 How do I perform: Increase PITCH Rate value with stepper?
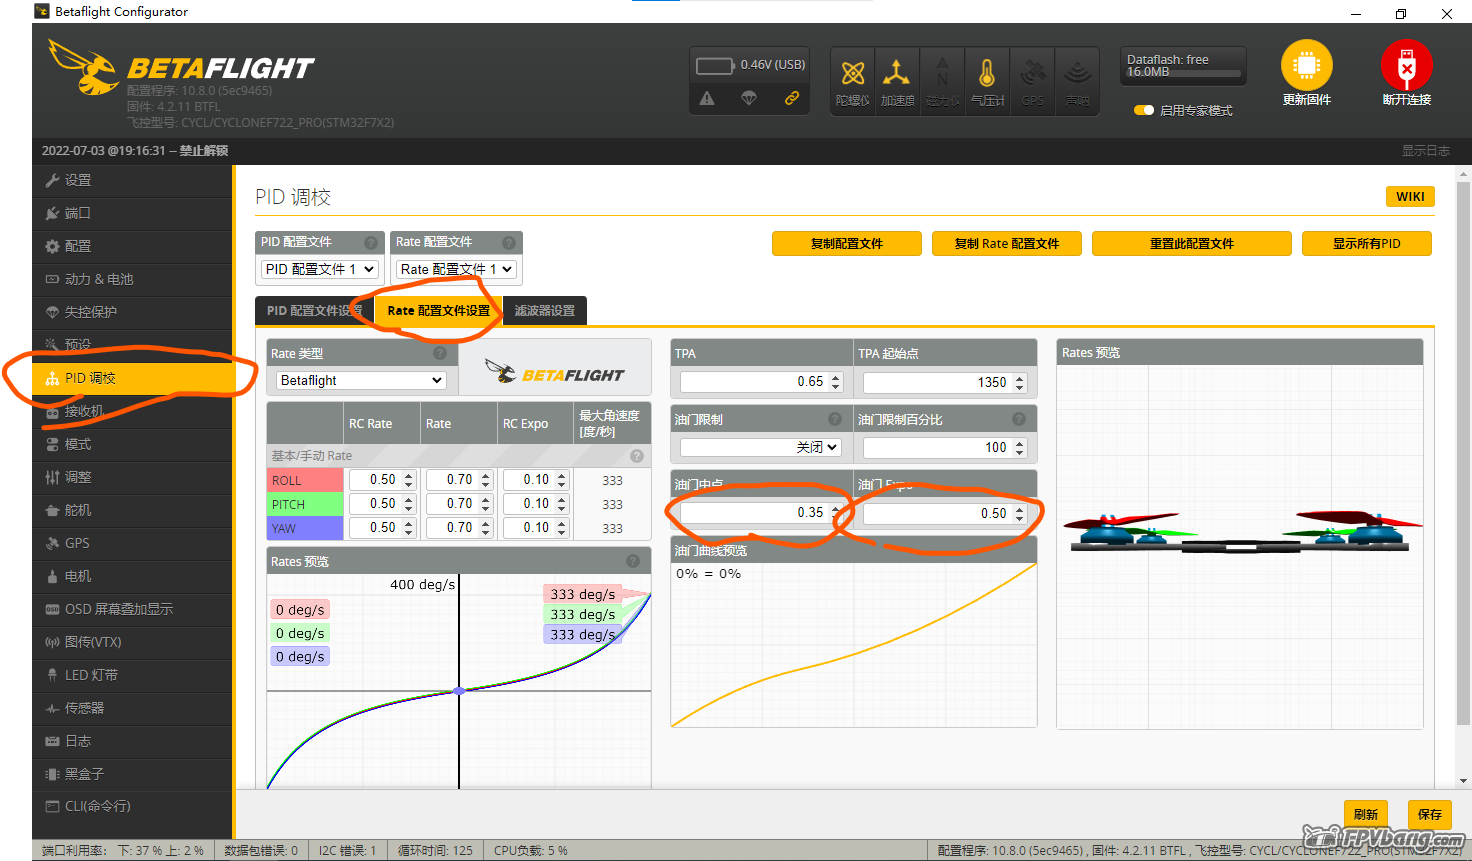pos(486,499)
